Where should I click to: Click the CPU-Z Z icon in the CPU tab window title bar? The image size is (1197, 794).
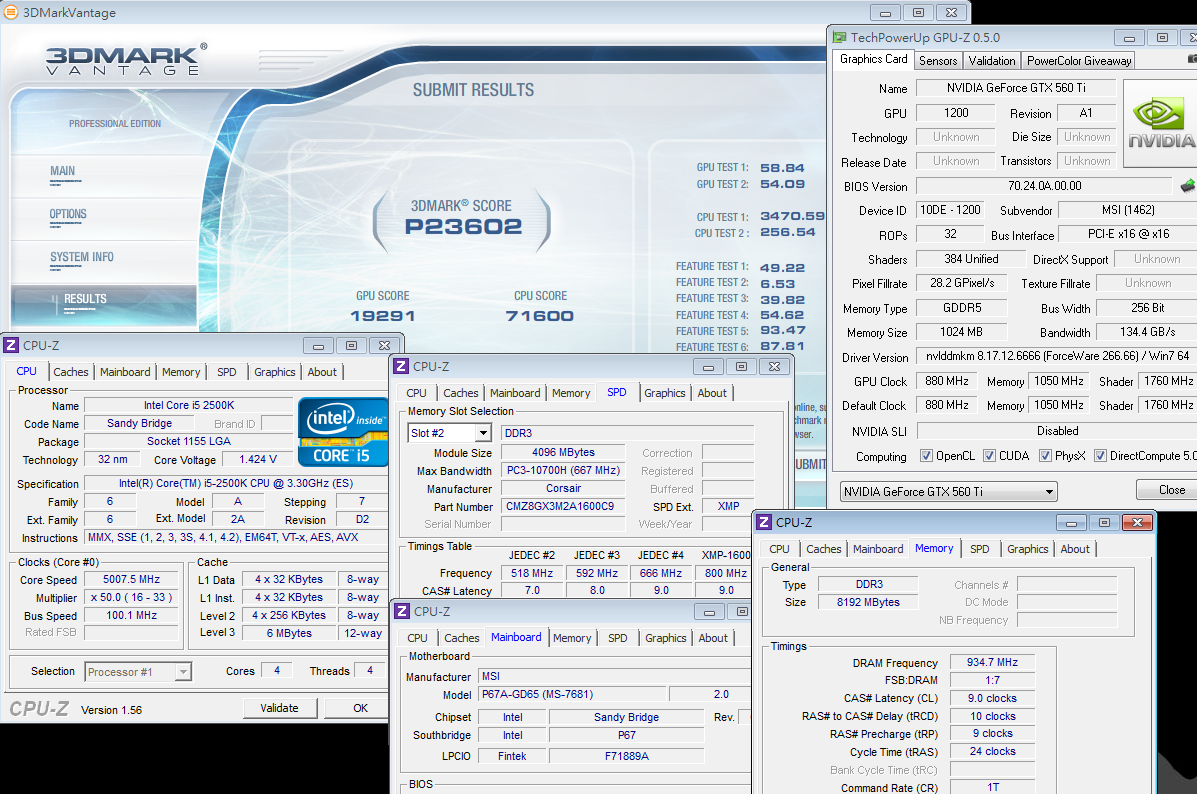11,345
